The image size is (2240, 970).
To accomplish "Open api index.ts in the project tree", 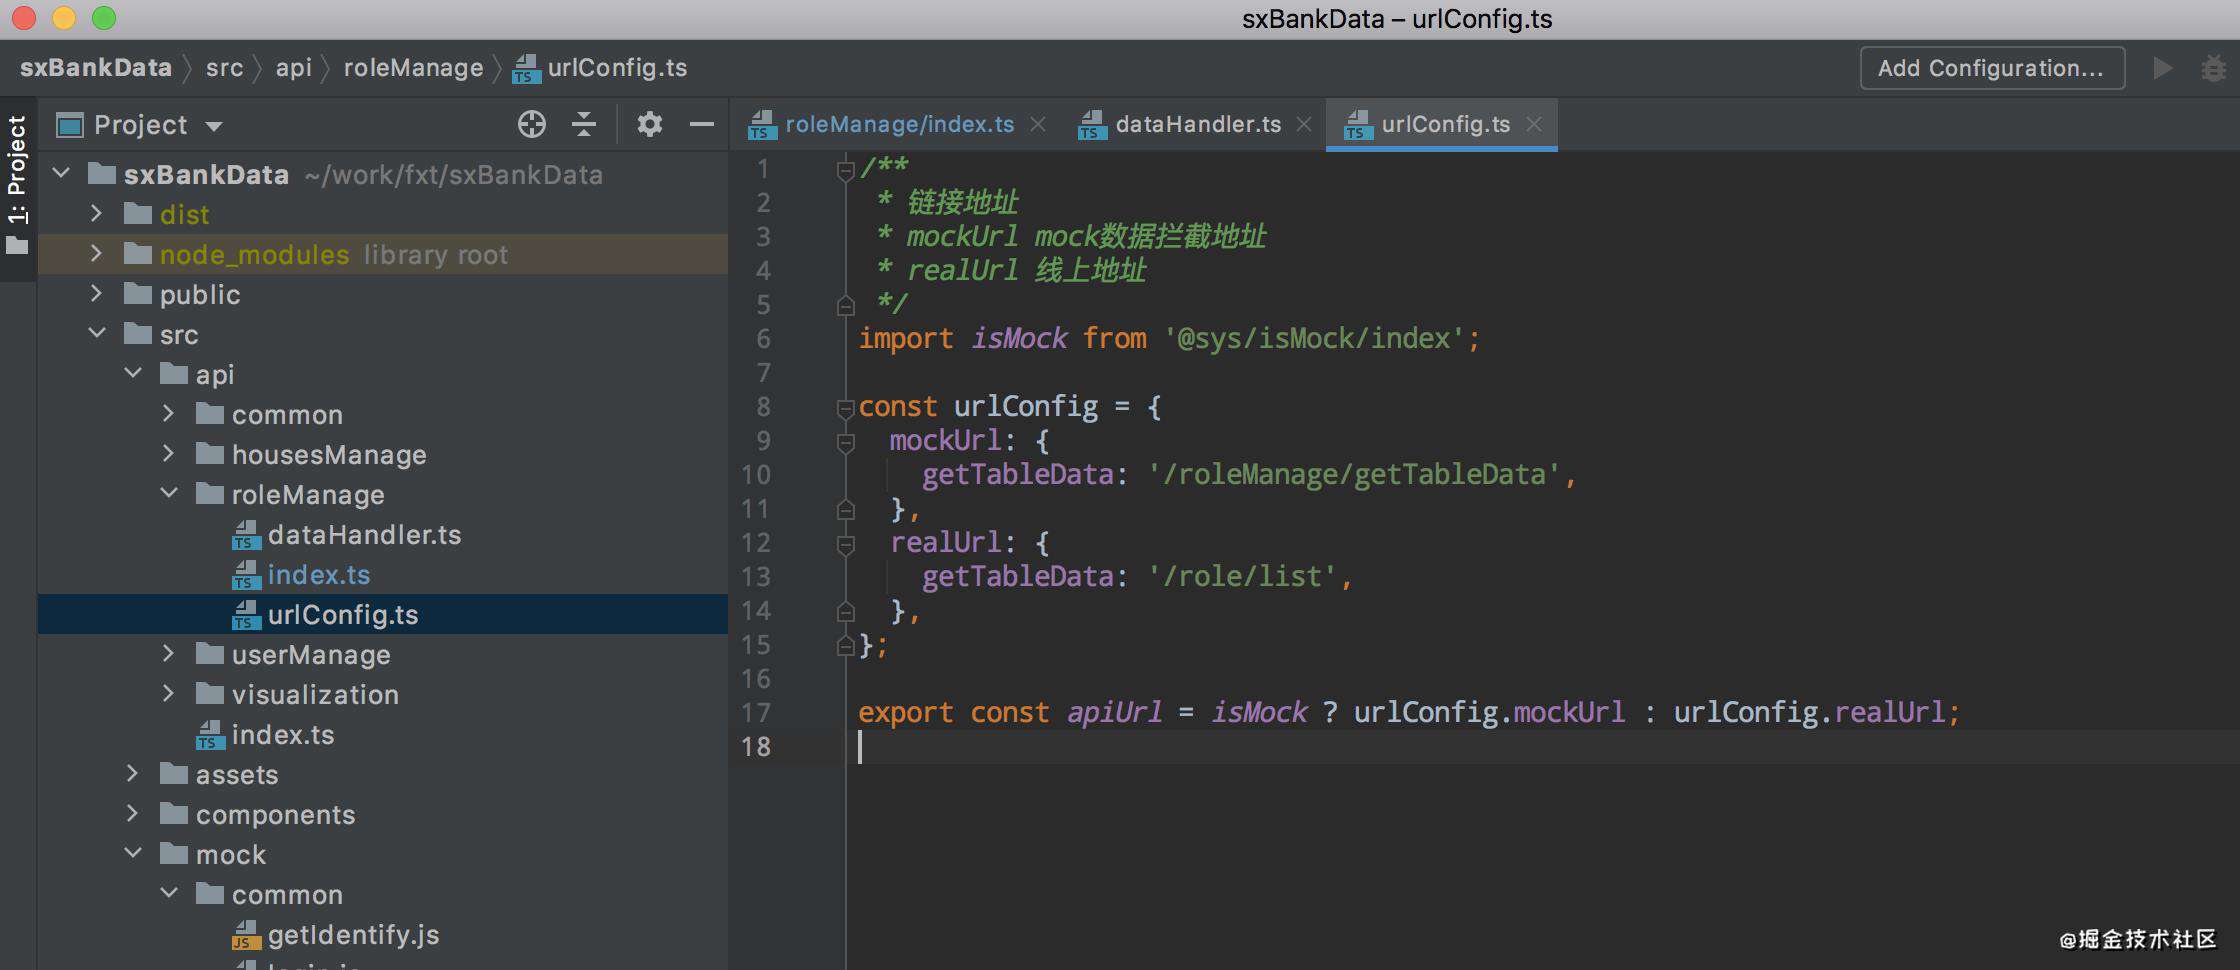I will [x=283, y=735].
